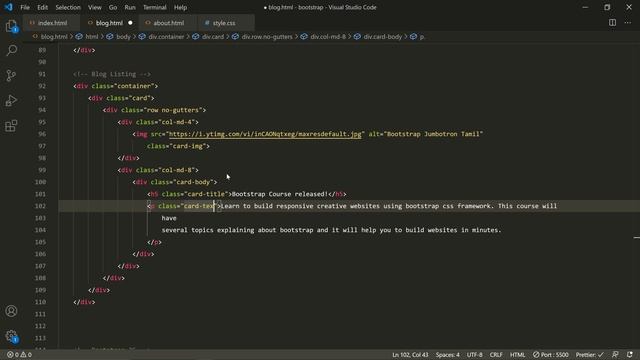Open the ytimg image URL link

click(265, 134)
